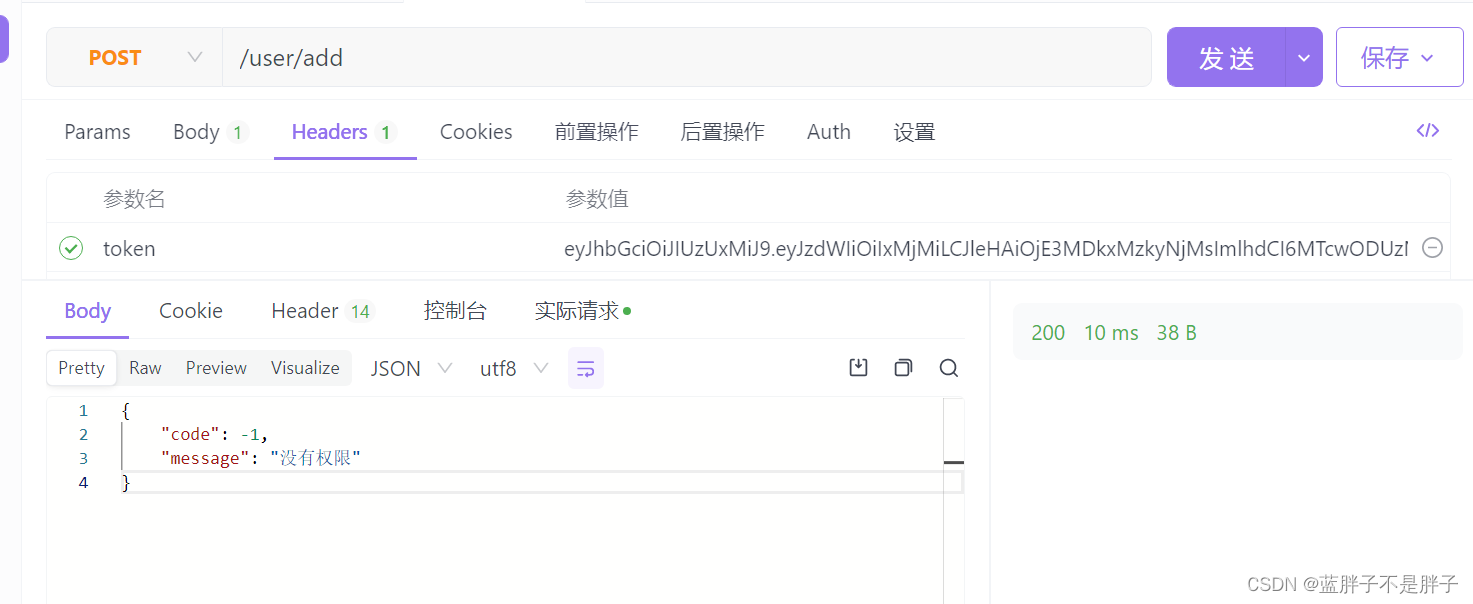Screen dimensions: 1473x604
Task: Show generated code via code icon
Action: point(1428,131)
